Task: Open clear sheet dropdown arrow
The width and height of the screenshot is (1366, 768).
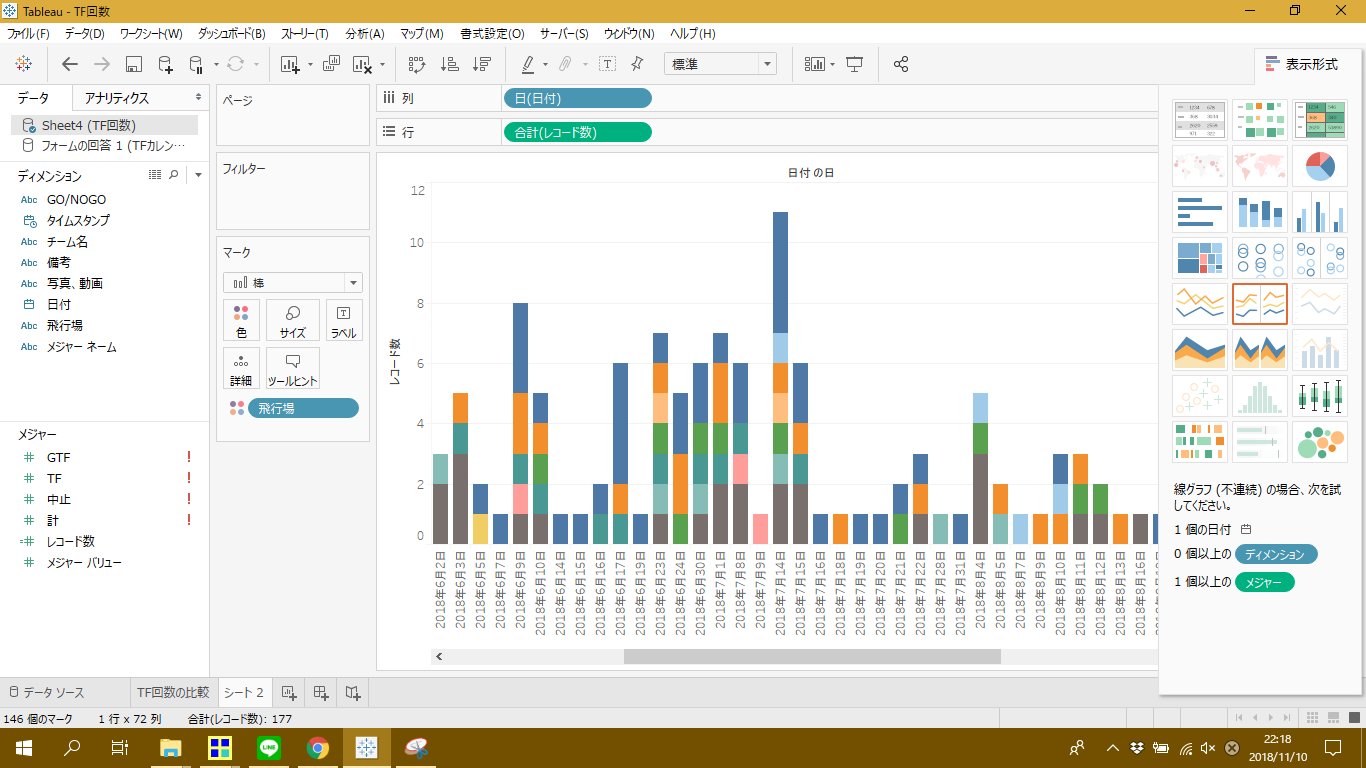Action: (382, 65)
